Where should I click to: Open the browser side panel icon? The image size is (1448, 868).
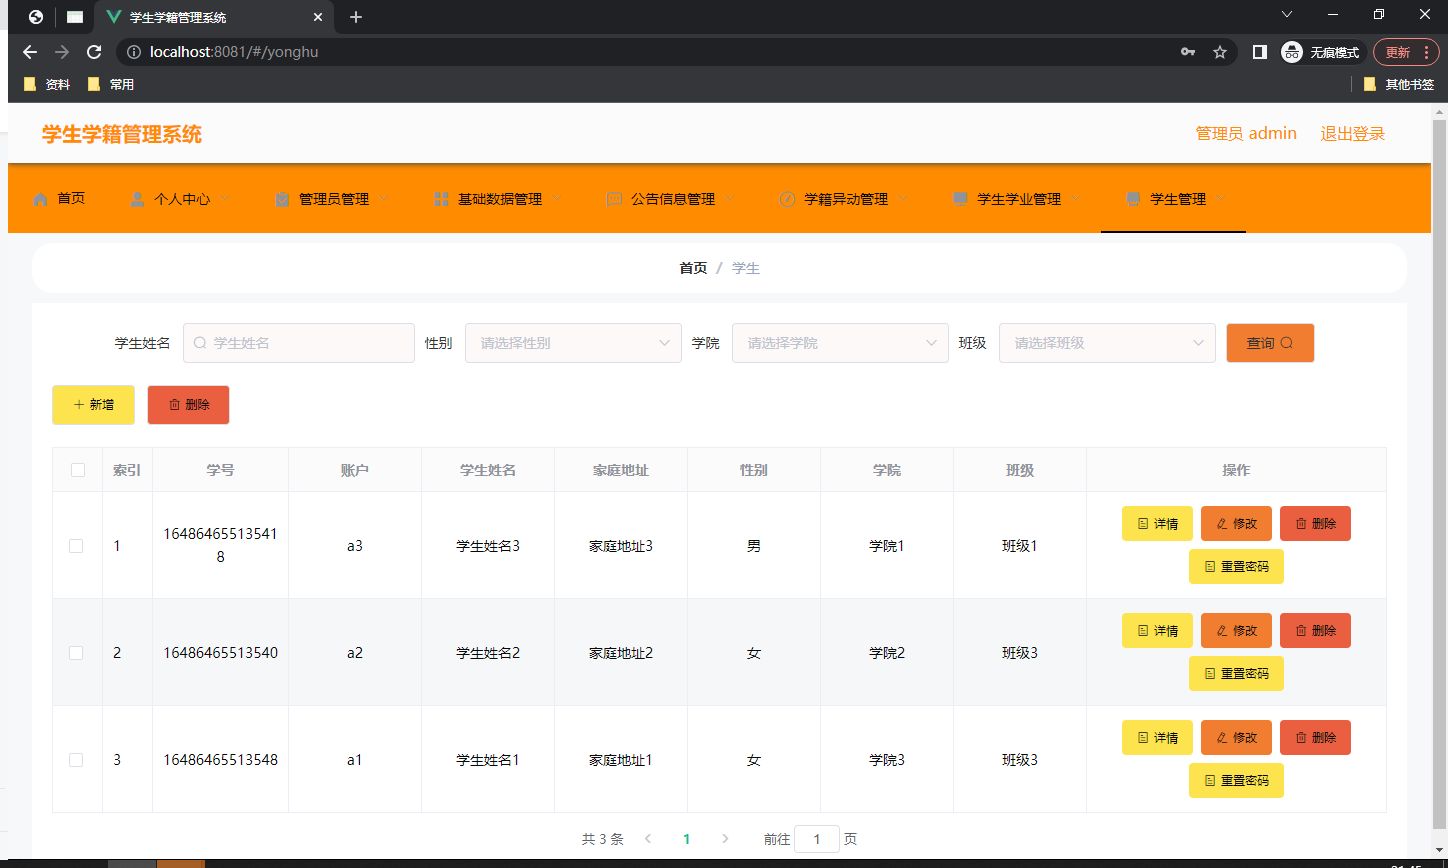(1260, 52)
